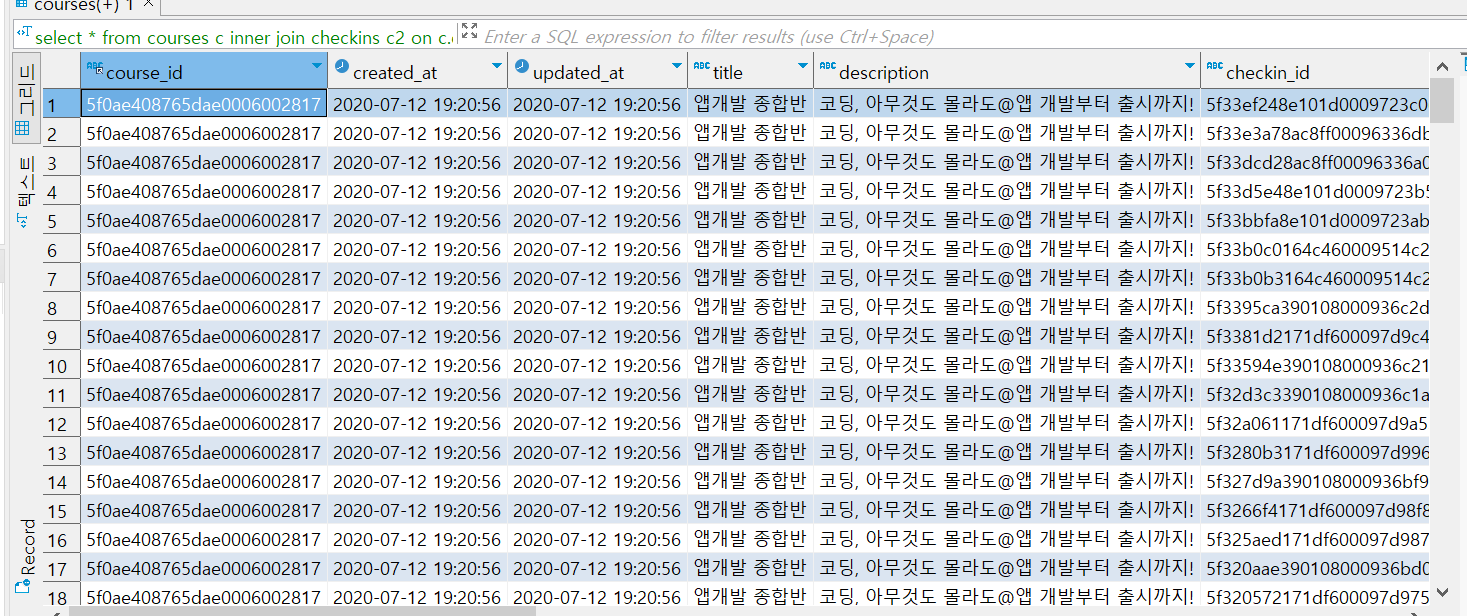
Task: Click the clock icon on created_at header
Action: point(342,68)
